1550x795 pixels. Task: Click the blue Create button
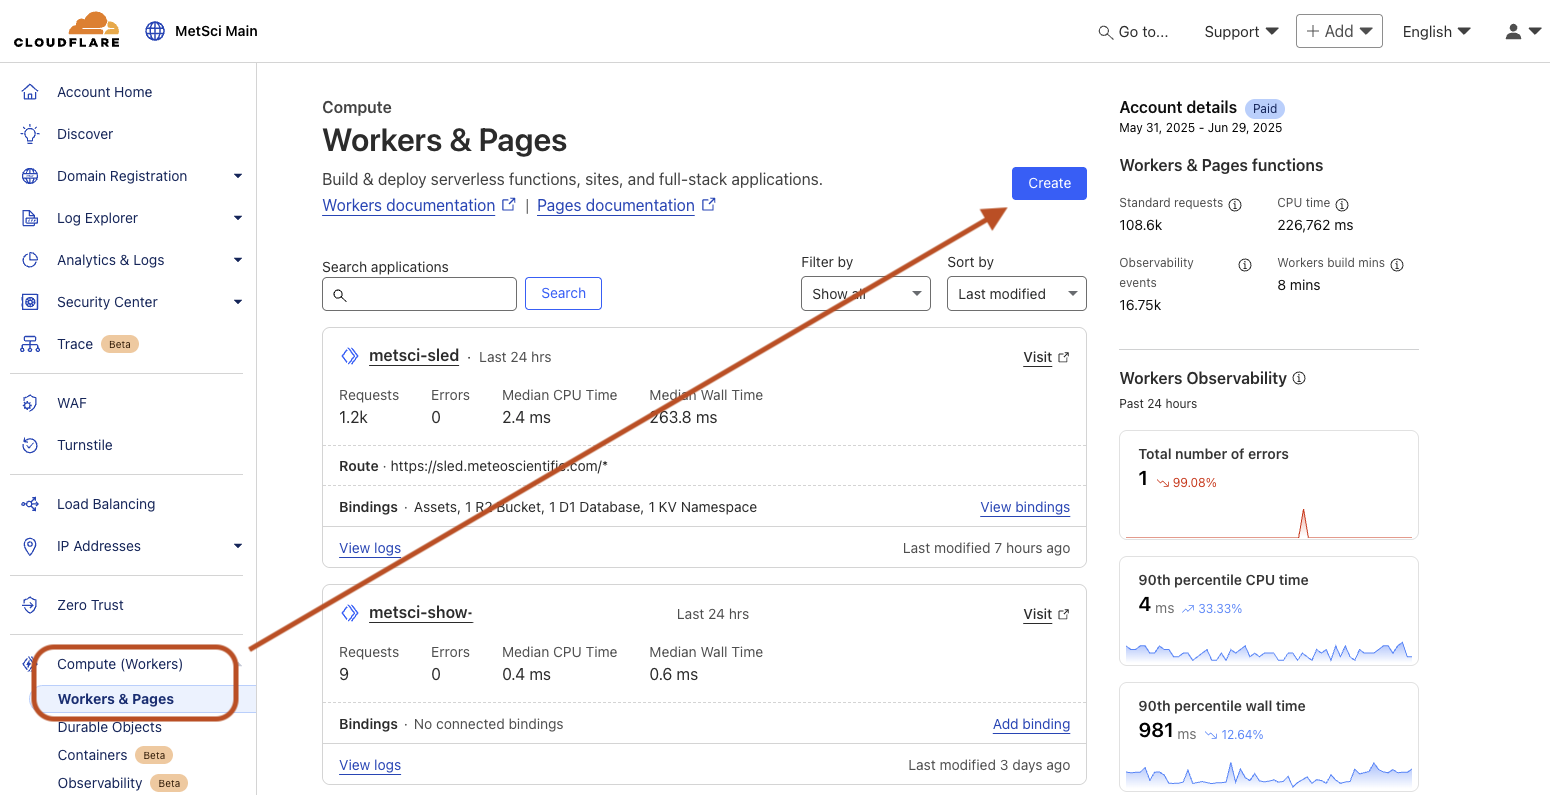pyautogui.click(x=1048, y=183)
